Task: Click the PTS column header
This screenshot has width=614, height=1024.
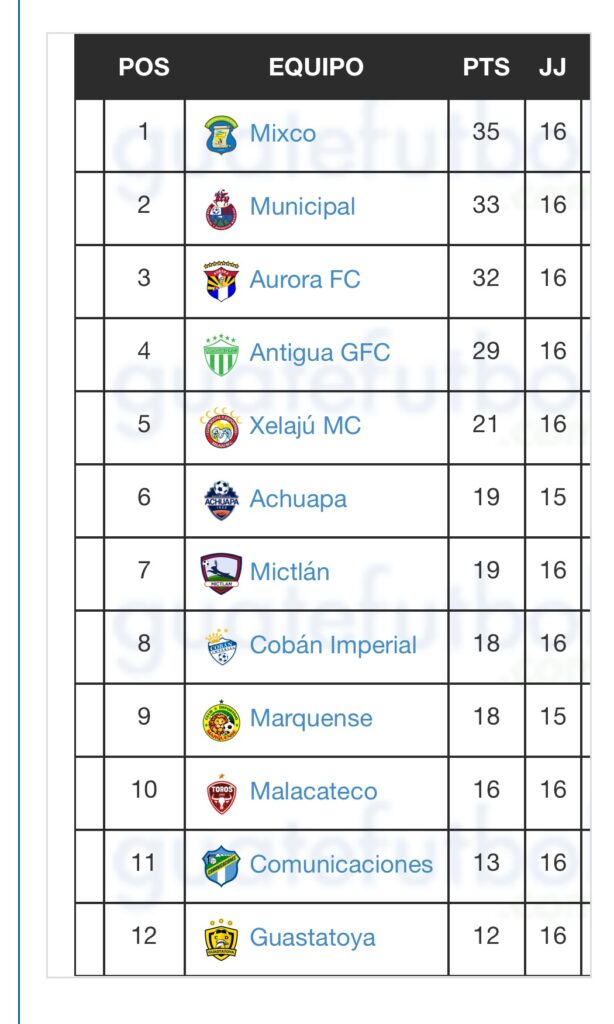Action: coord(486,68)
